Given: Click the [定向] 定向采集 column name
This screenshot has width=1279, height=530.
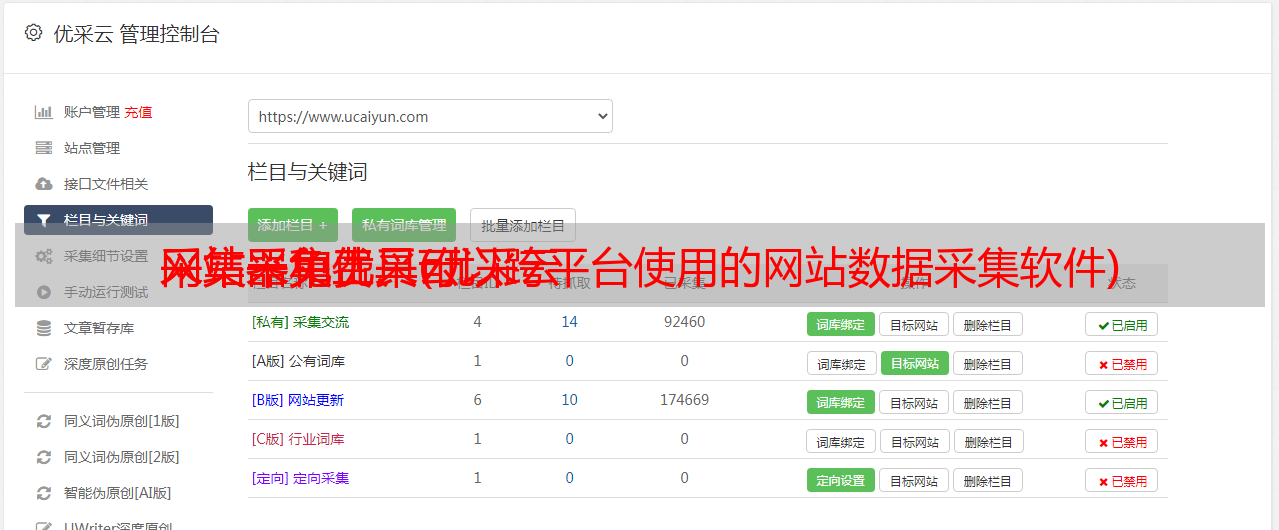Looking at the screenshot, I should click(x=300, y=478).
